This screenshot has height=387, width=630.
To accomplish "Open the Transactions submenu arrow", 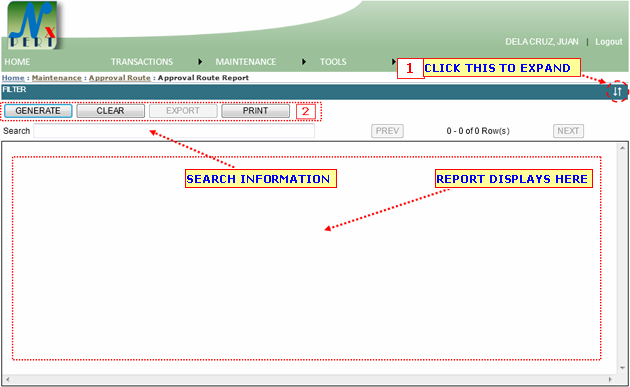I will pyautogui.click(x=200, y=62).
